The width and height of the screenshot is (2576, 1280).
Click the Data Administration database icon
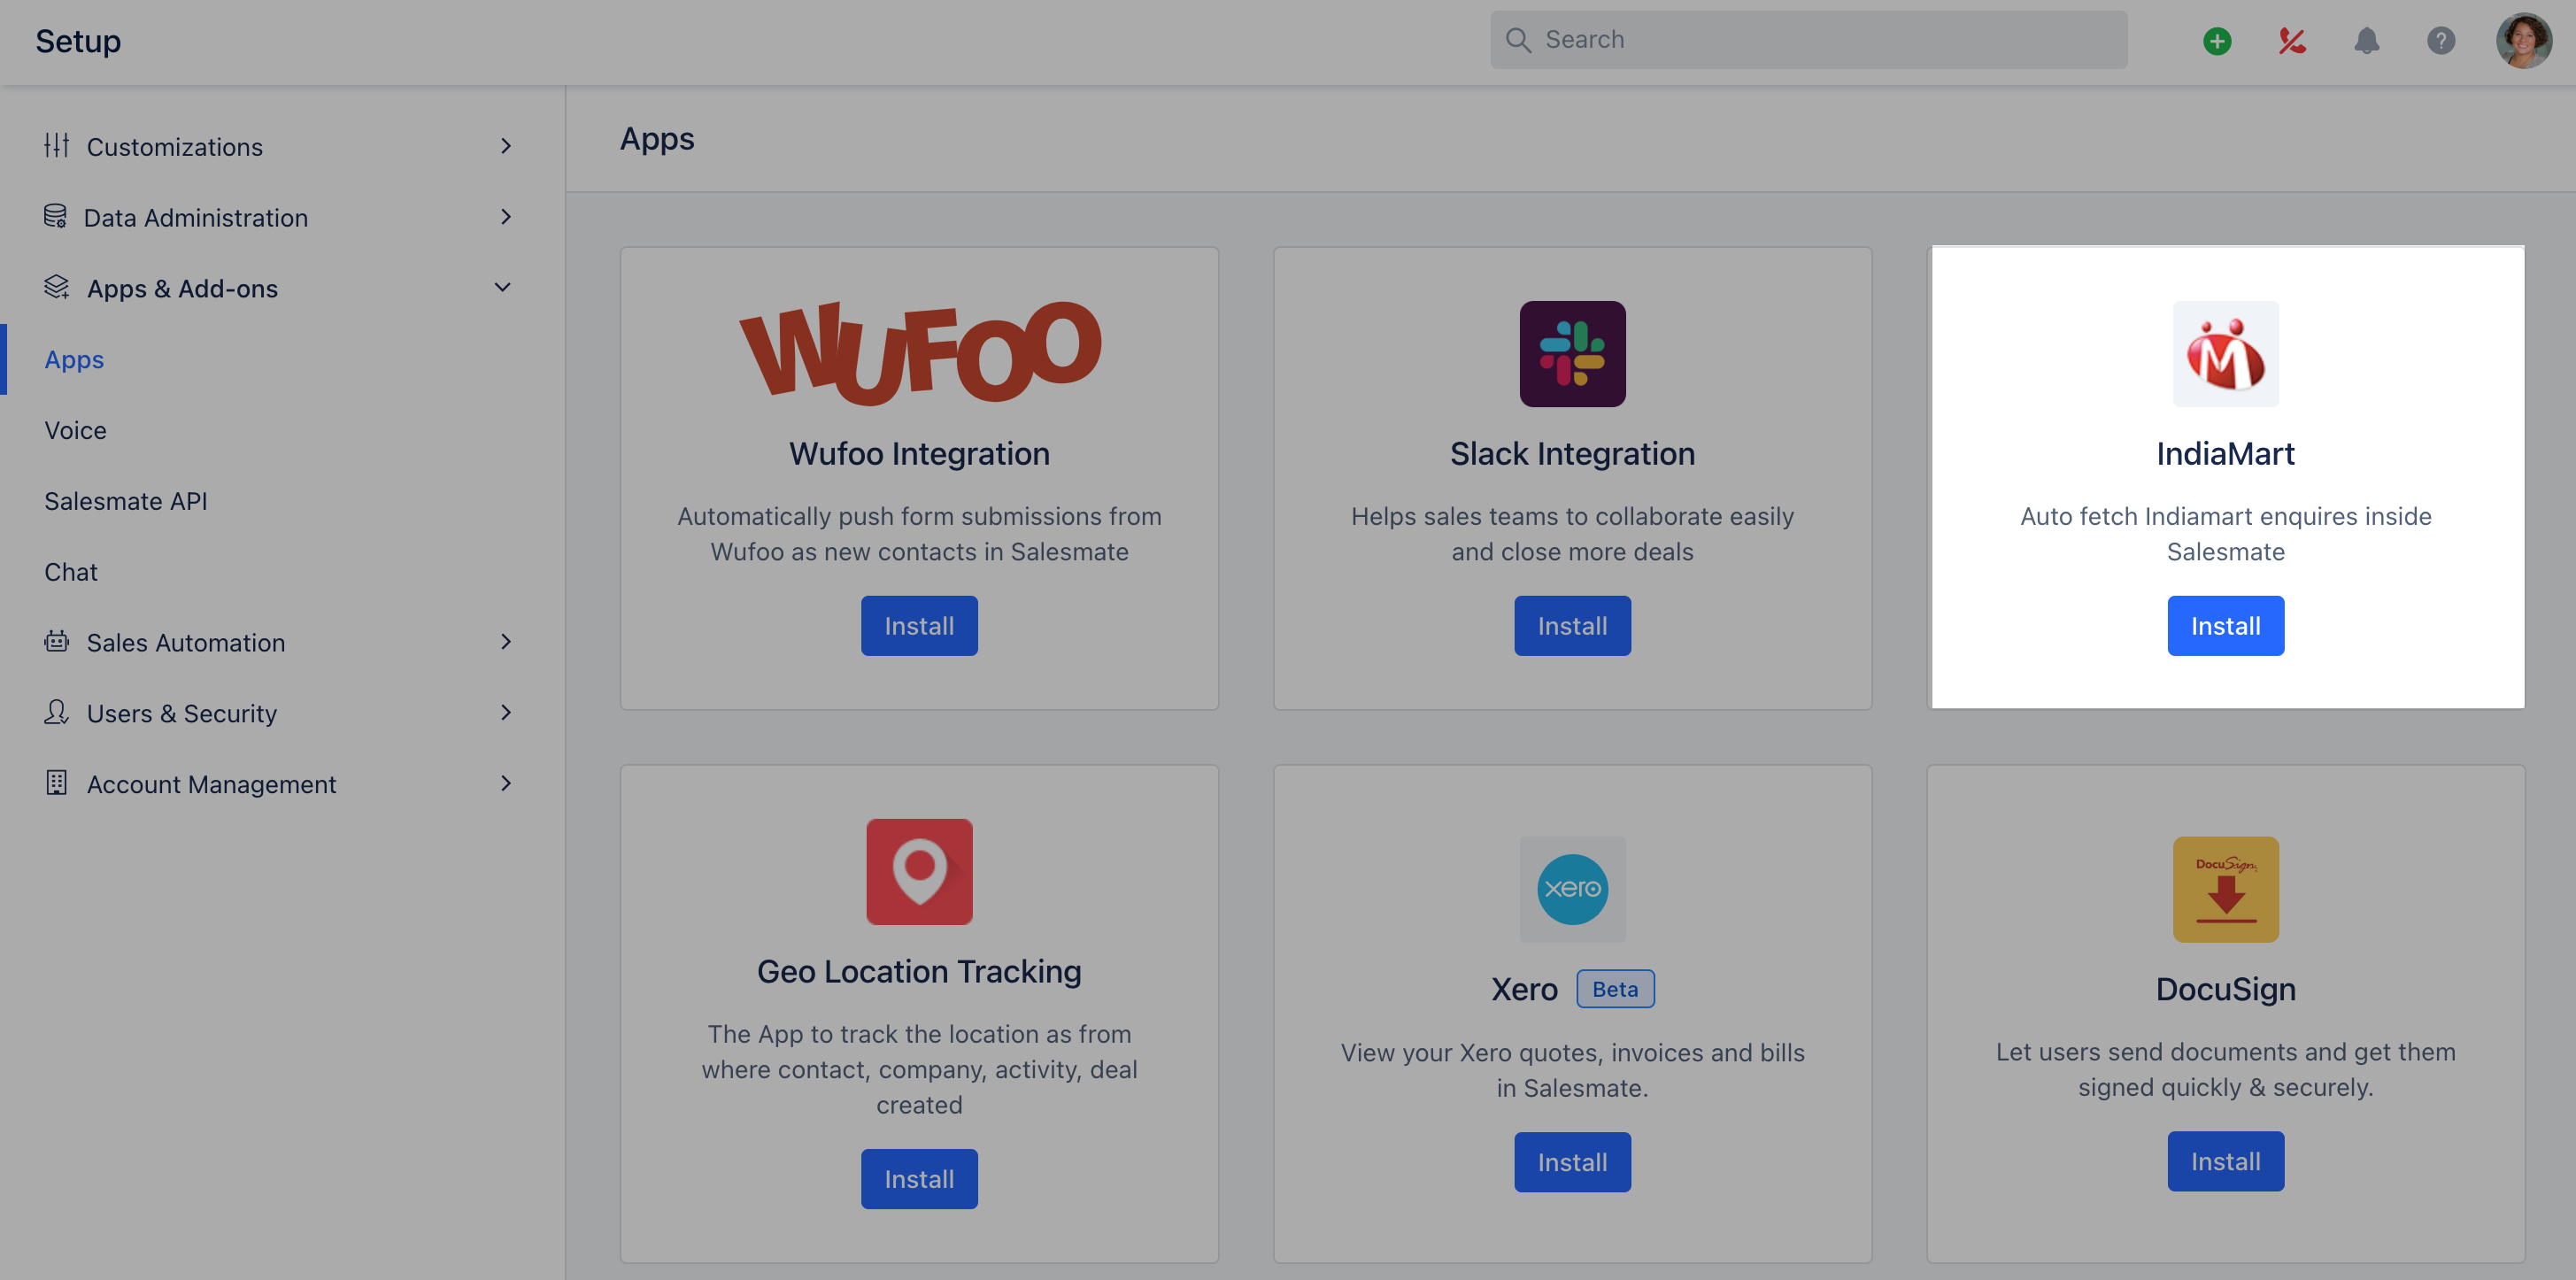(x=55, y=217)
